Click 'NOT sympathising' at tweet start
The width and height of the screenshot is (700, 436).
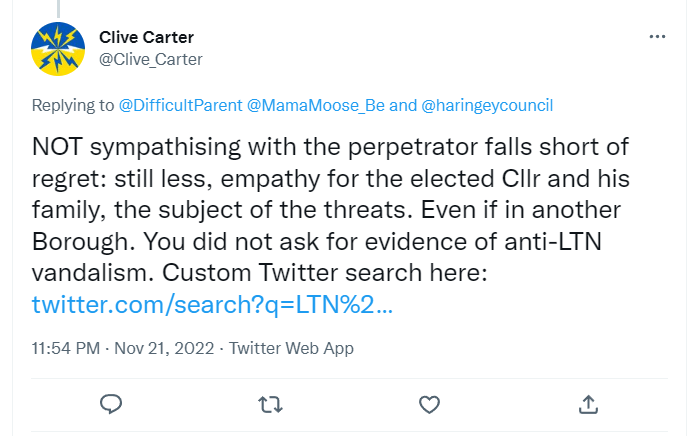136,147
